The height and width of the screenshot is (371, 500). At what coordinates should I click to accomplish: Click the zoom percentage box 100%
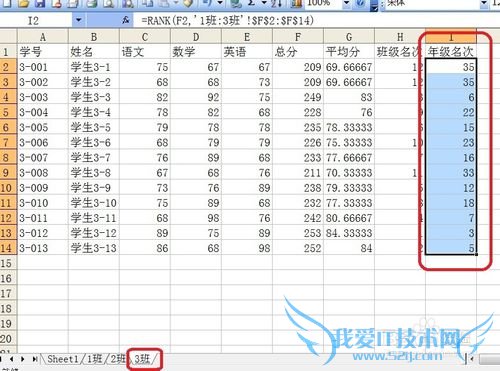[x=323, y=3]
